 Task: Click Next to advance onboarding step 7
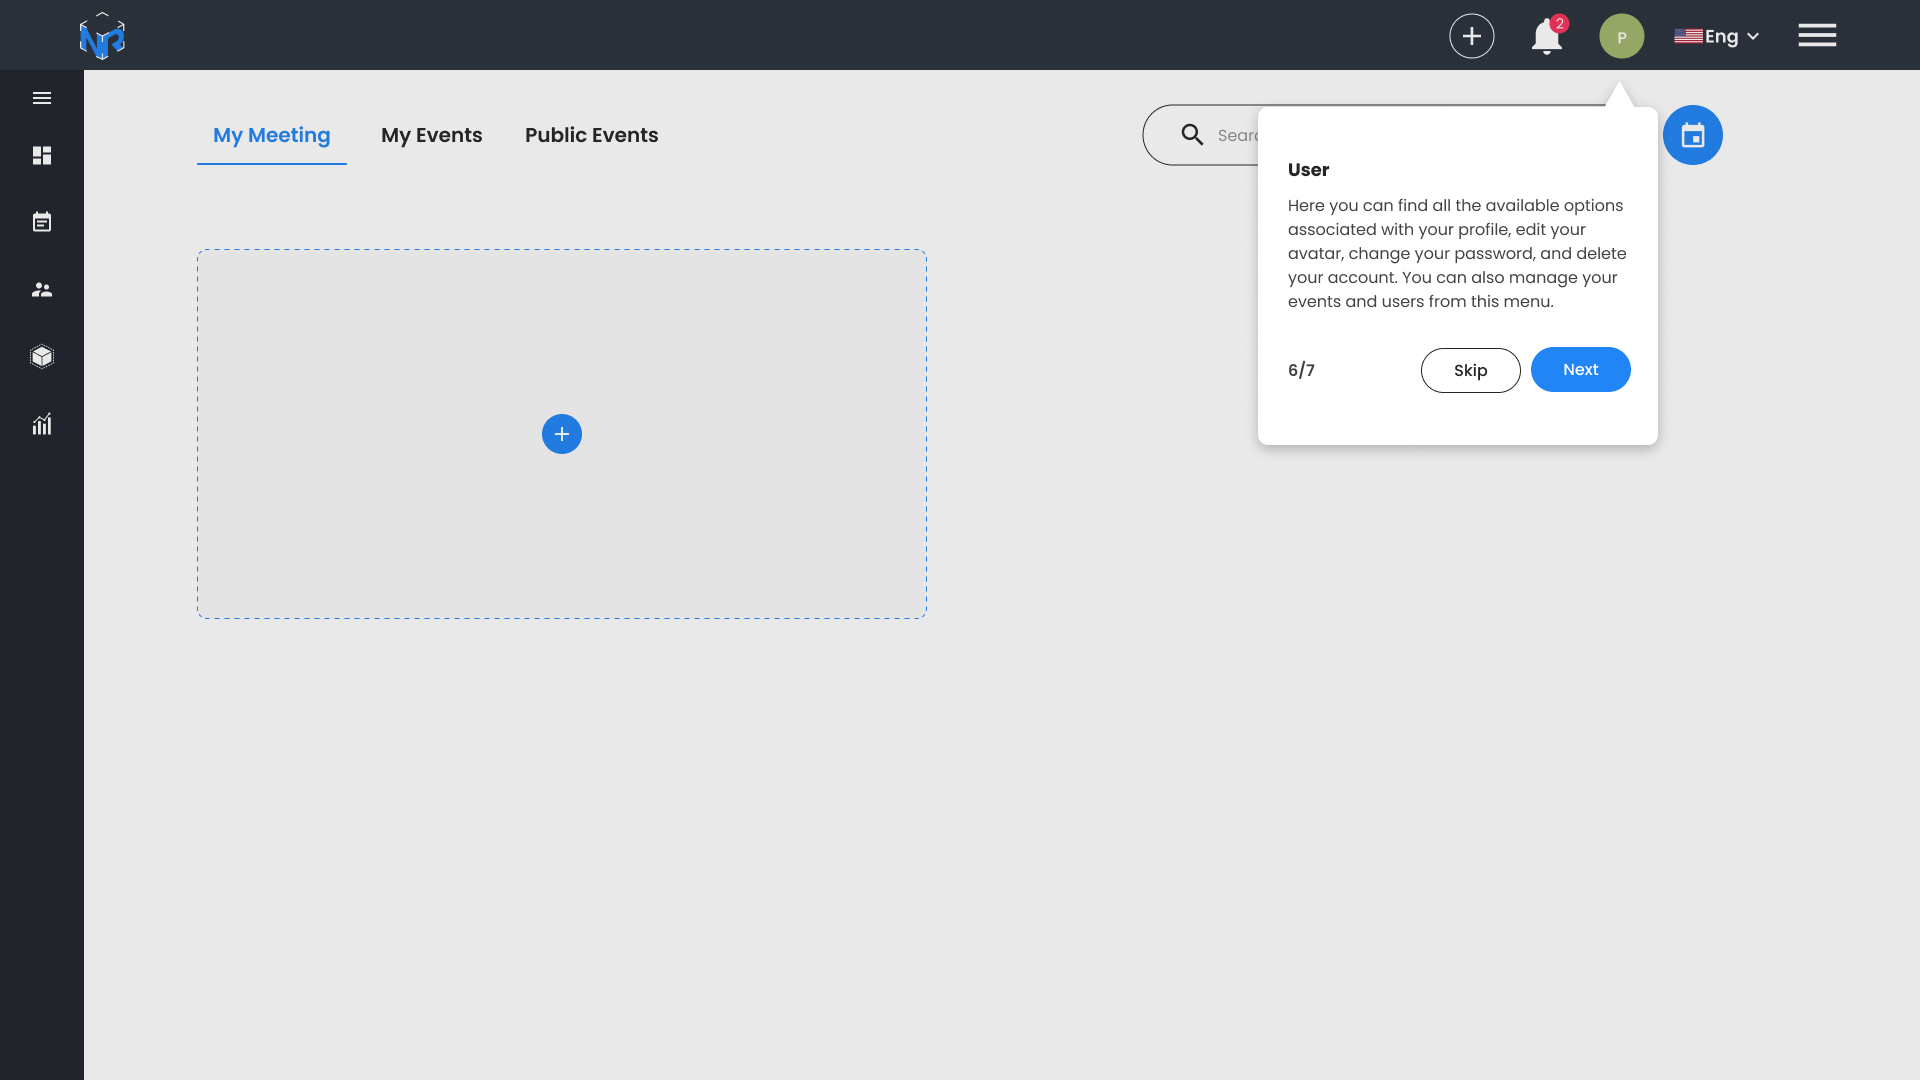(1581, 369)
